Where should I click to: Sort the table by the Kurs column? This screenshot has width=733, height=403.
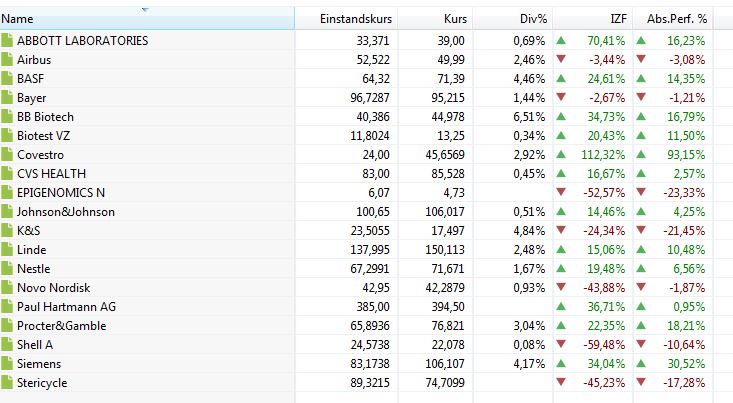454,19
